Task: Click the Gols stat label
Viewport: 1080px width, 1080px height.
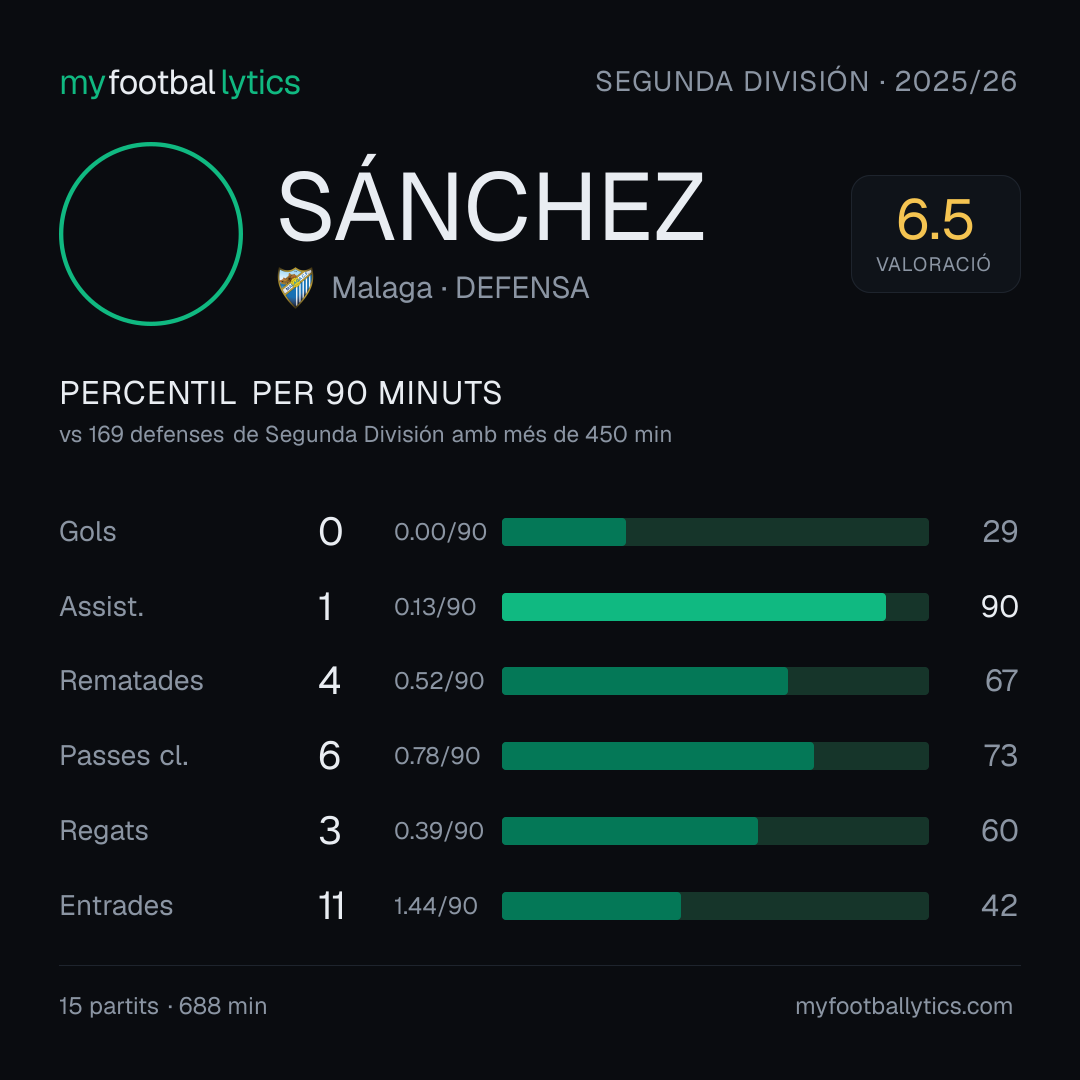Action: pyautogui.click(x=87, y=532)
